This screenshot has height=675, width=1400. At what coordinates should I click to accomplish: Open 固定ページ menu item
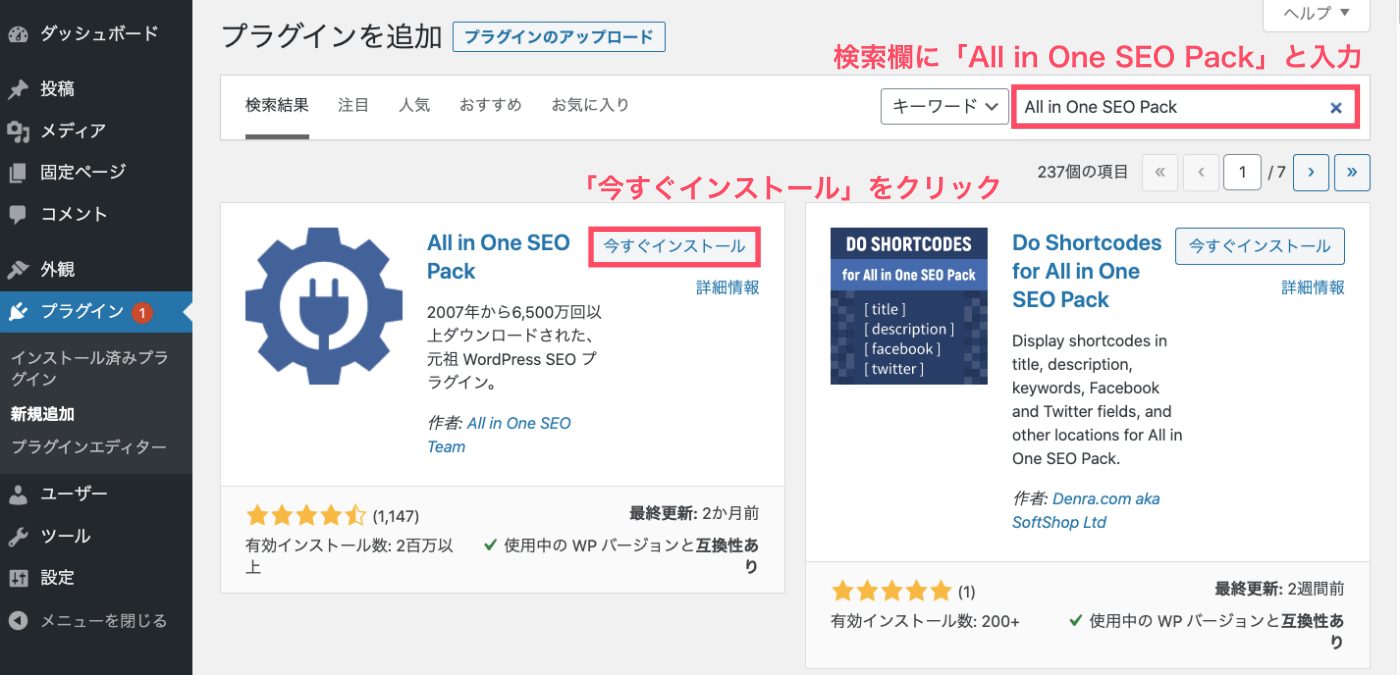tap(83, 173)
